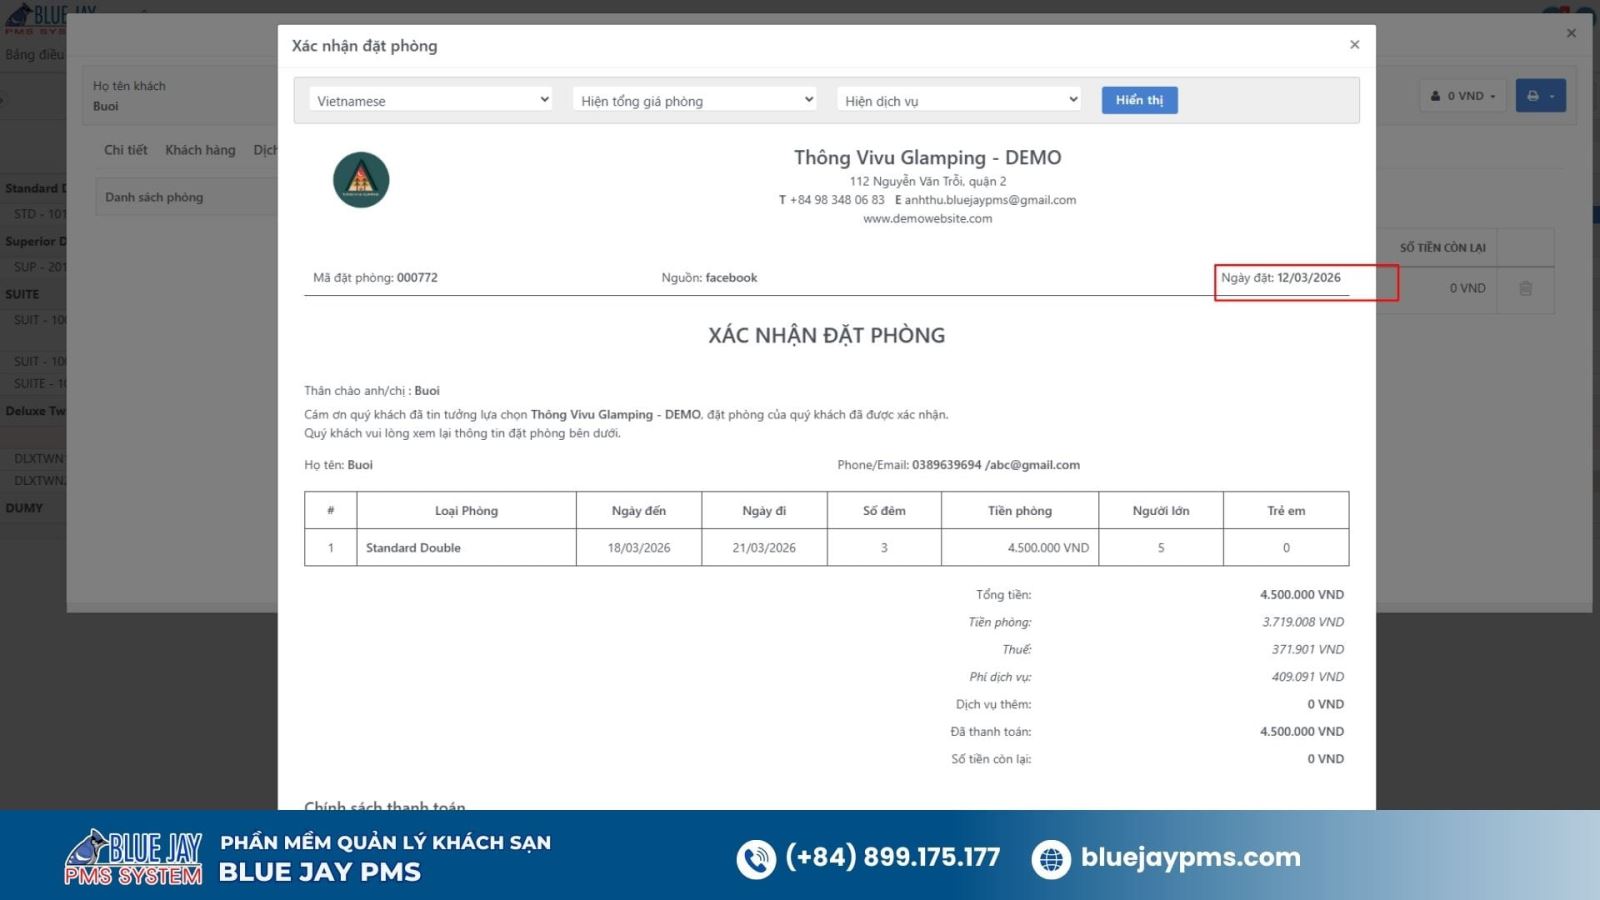Viewport: 1600px width, 900px height.
Task: Close the Xác nhận đặt phòng dialog
Action: (x=1354, y=44)
